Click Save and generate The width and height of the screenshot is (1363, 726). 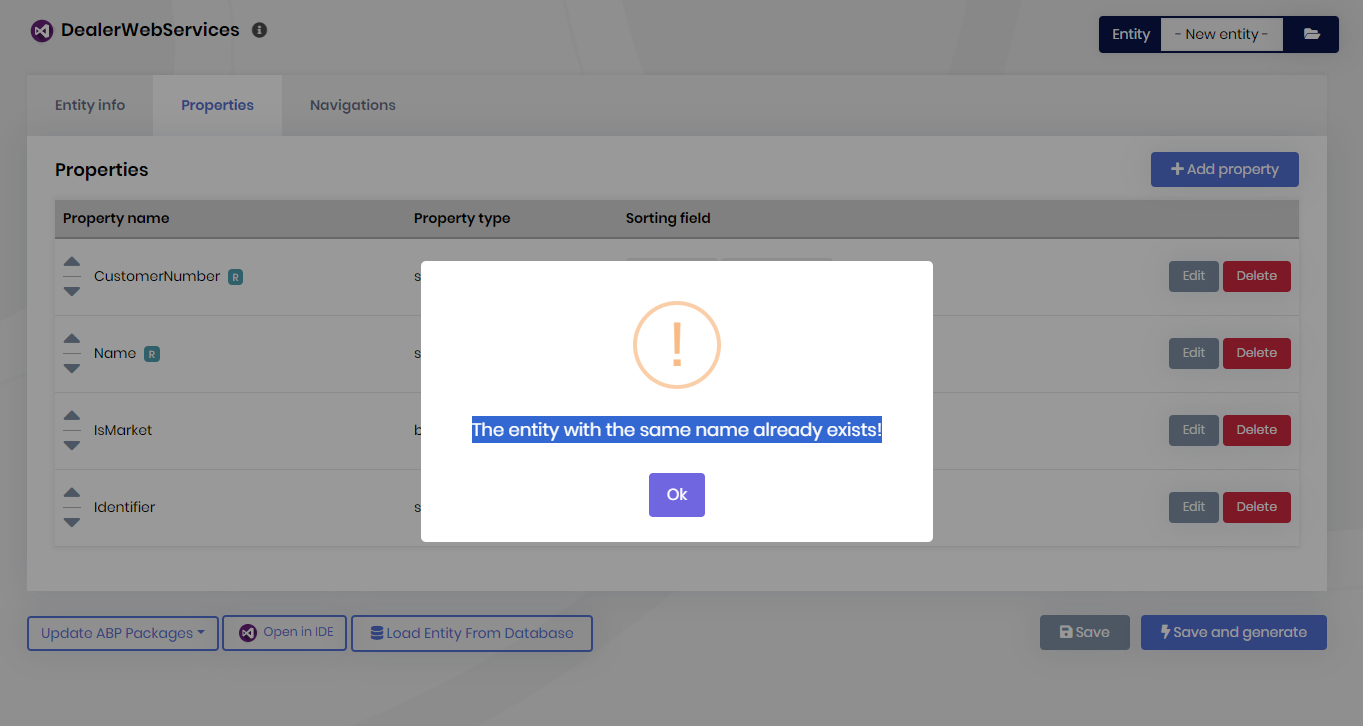pos(1234,632)
